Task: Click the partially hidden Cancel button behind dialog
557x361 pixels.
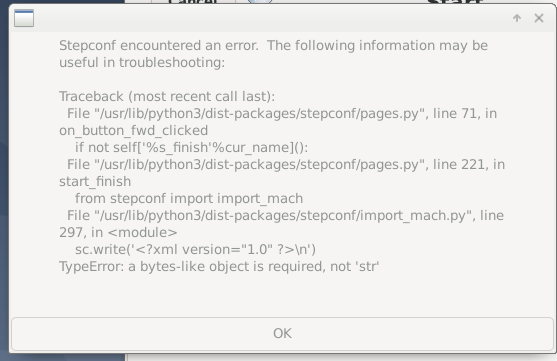Action: click(193, 2)
